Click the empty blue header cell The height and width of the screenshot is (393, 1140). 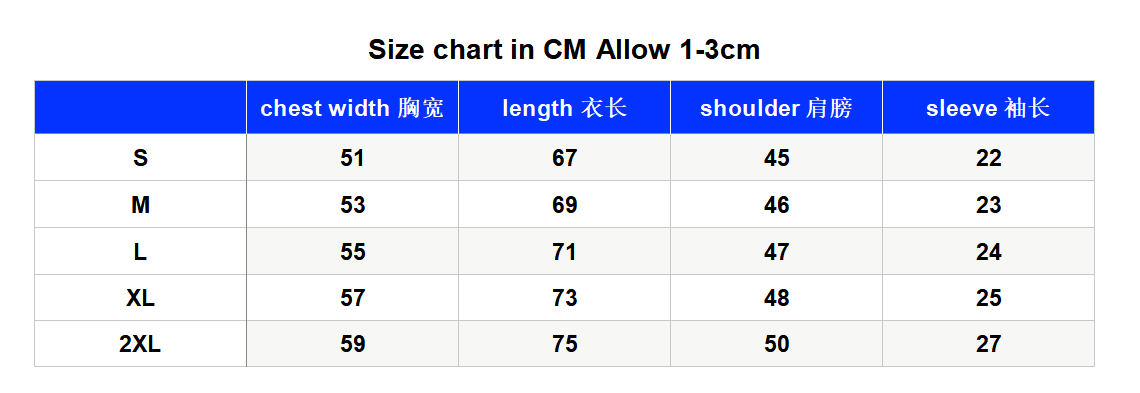point(140,108)
